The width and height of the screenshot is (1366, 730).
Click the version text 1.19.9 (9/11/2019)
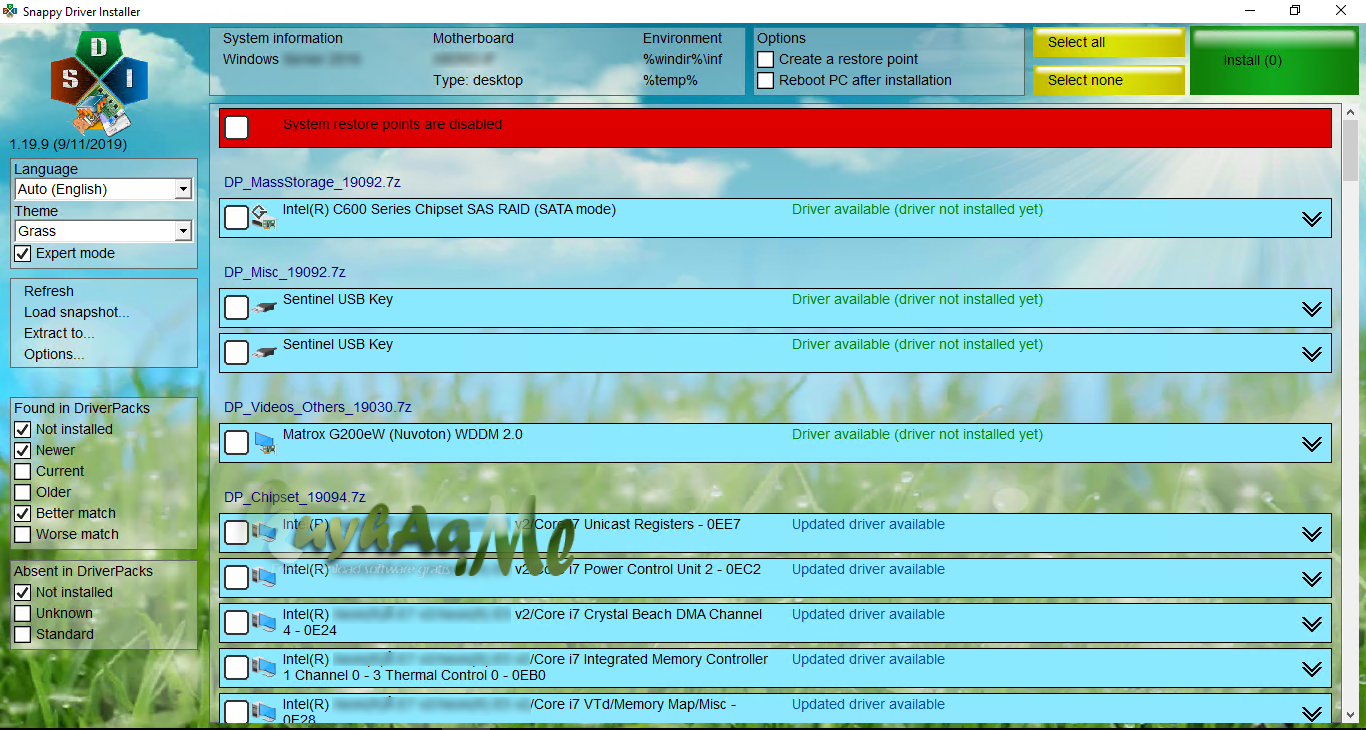(68, 144)
